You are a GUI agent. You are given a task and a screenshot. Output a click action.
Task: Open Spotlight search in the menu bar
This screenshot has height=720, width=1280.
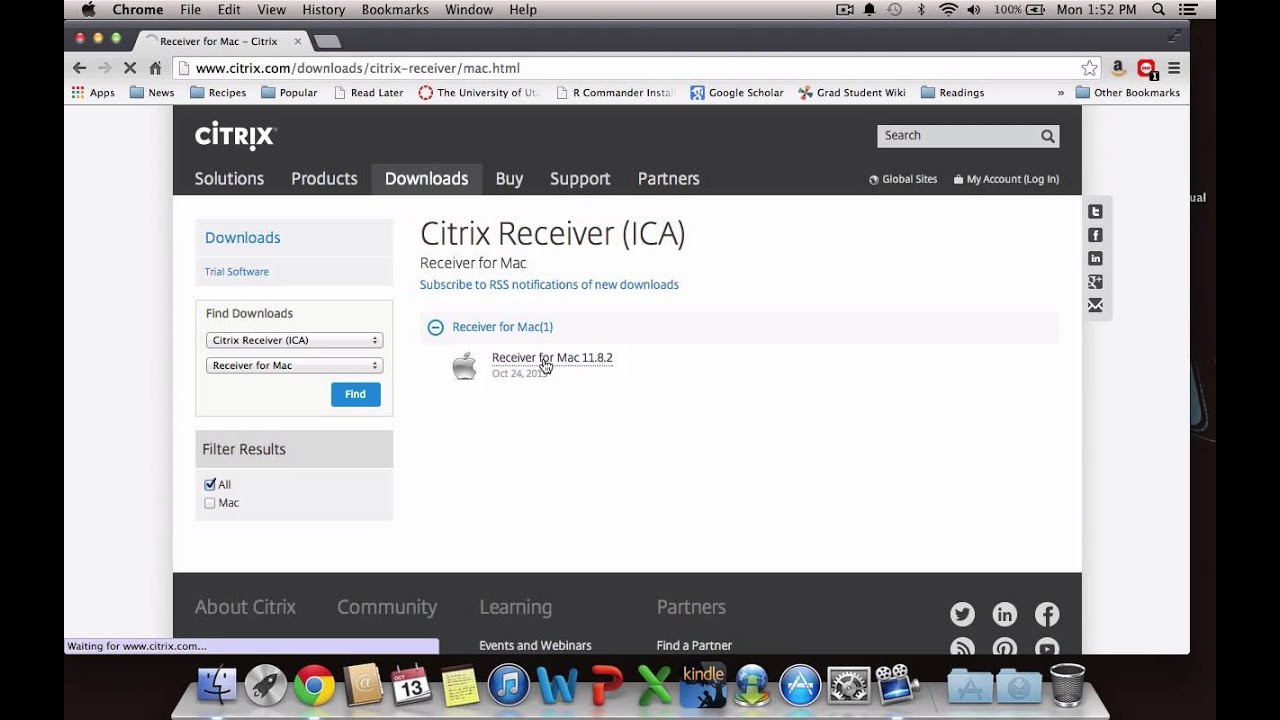[1159, 10]
